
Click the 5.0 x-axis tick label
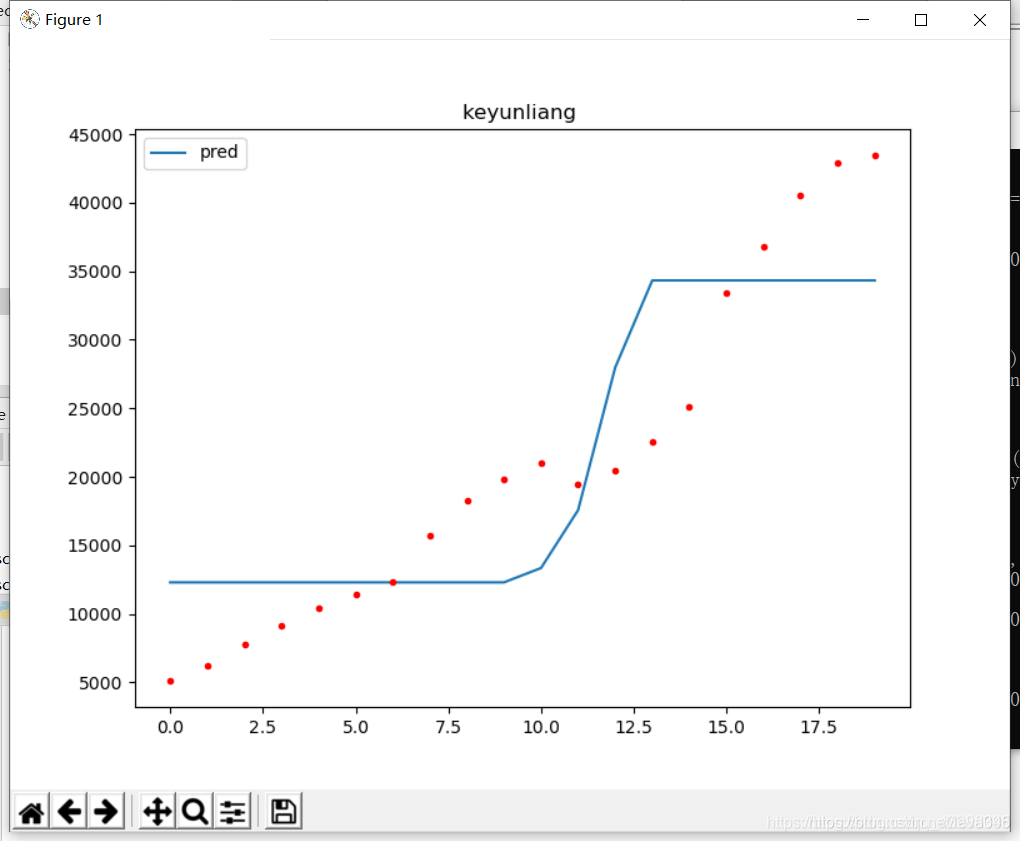click(x=356, y=727)
